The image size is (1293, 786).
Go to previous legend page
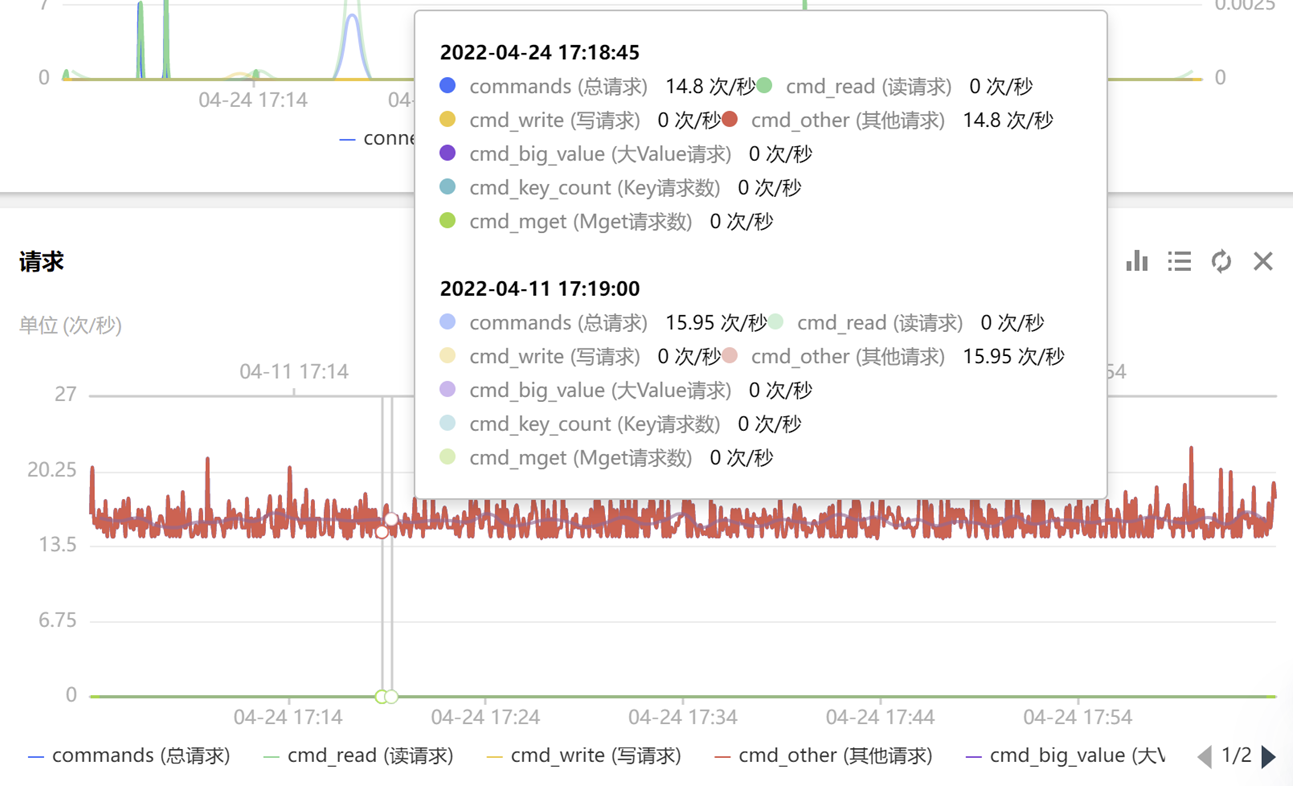coord(1204,756)
